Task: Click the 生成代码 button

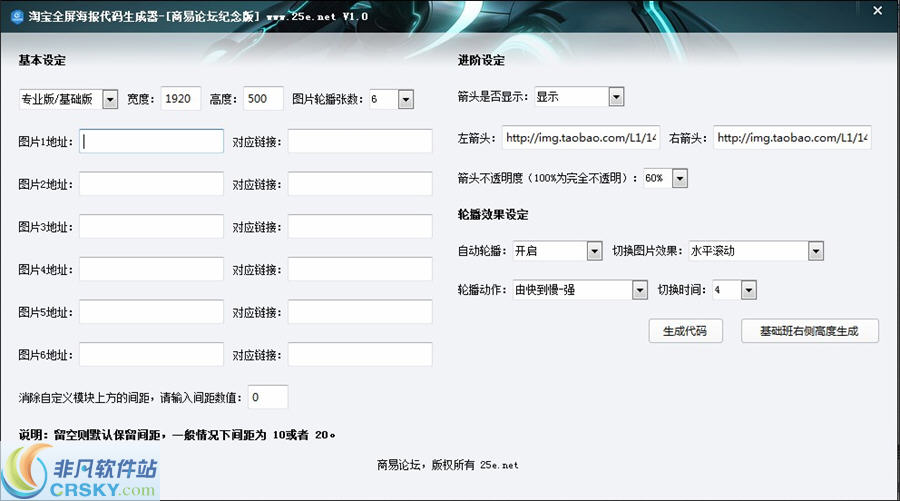Action: click(x=685, y=331)
